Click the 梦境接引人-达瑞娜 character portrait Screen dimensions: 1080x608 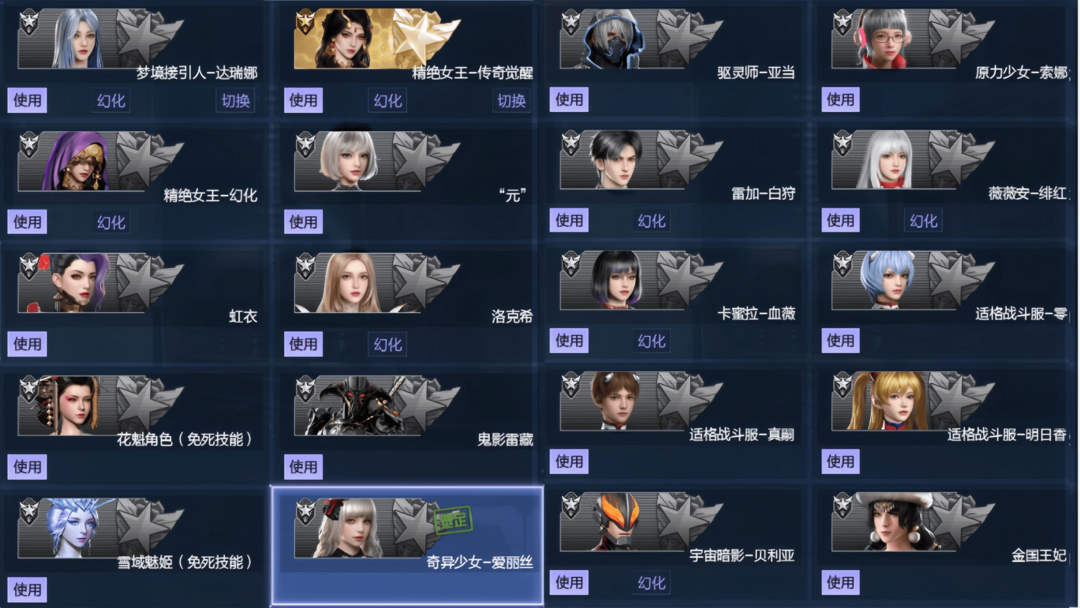pyautogui.click(x=79, y=39)
